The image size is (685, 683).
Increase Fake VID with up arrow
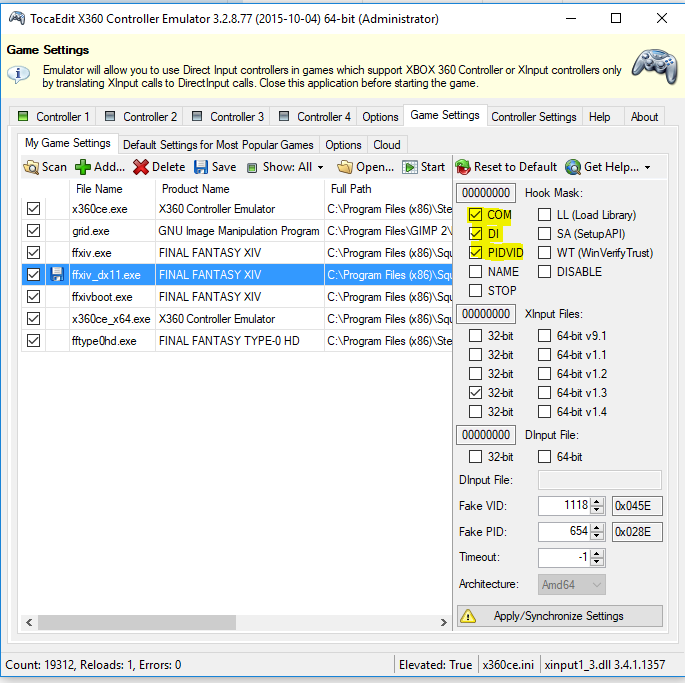(597, 502)
